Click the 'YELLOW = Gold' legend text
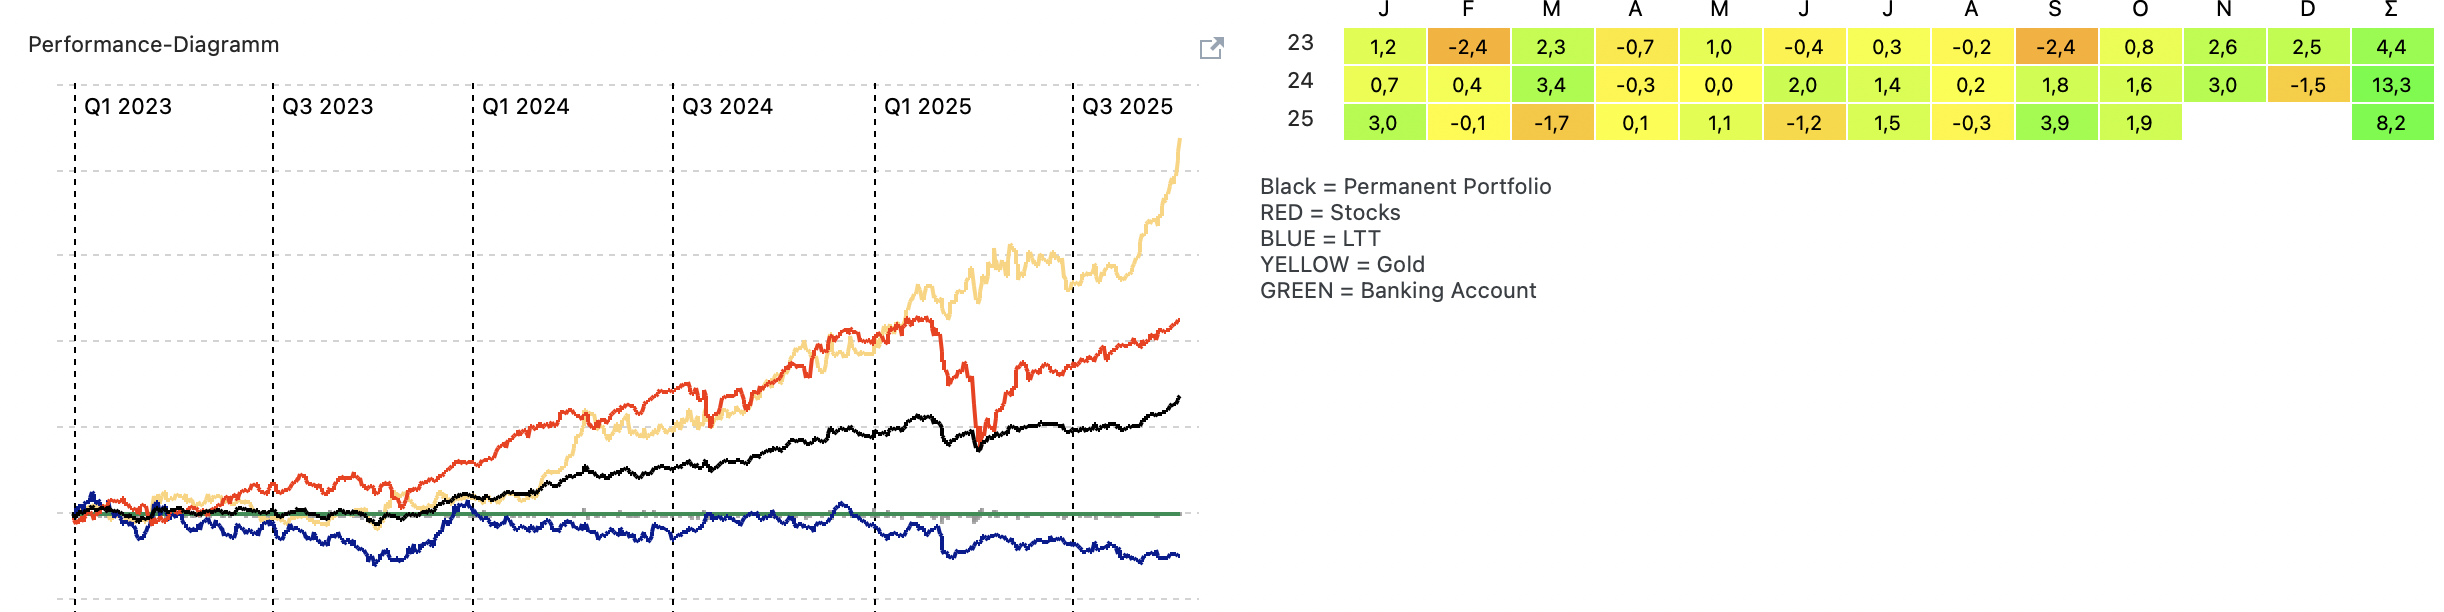The height and width of the screenshot is (612, 2444). pyautogui.click(x=1342, y=265)
